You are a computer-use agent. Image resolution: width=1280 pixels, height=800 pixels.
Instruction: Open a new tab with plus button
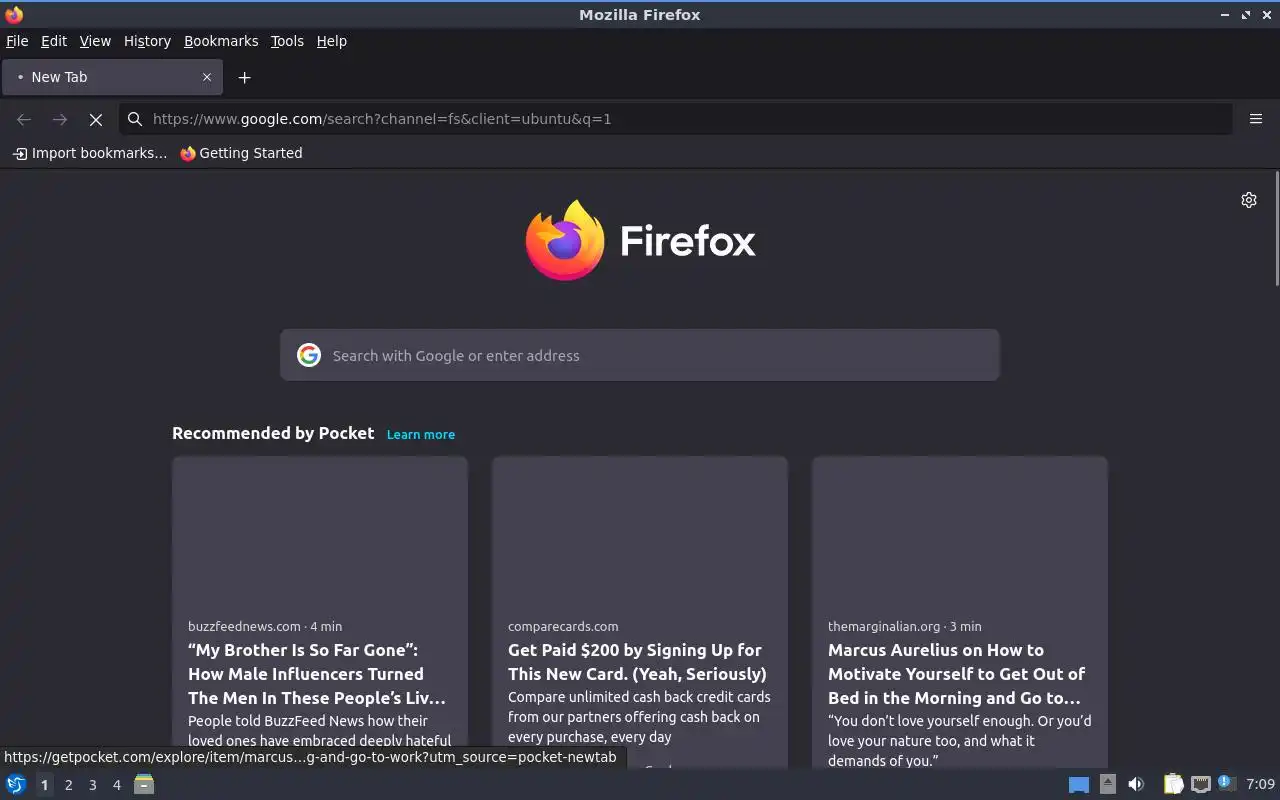pyautogui.click(x=244, y=77)
